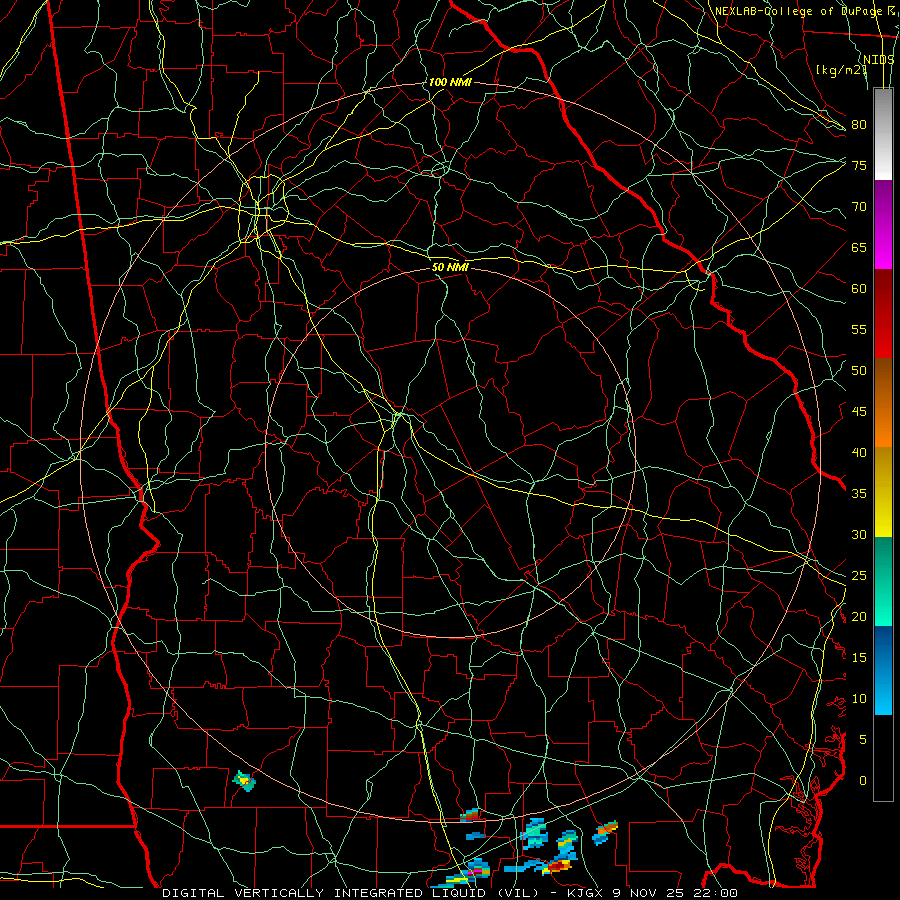Pick the brown-orange segment of the color bar

click(x=883, y=403)
